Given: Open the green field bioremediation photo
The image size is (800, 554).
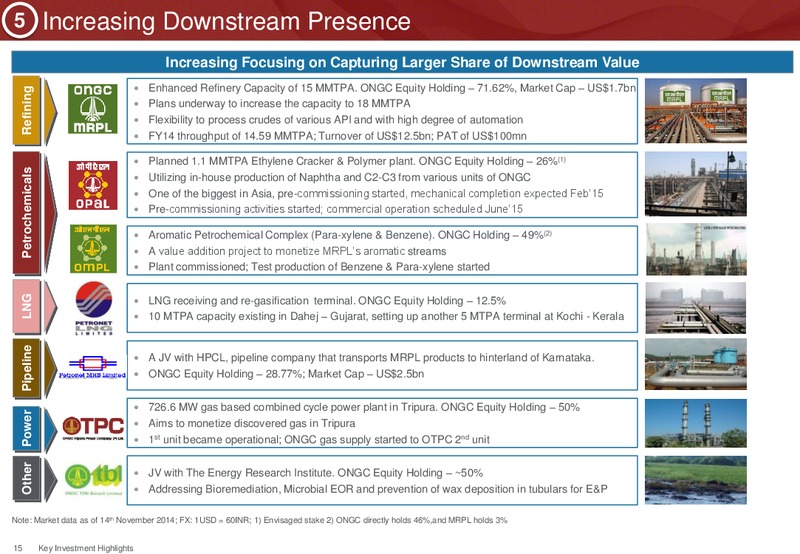Looking at the screenshot, I should coord(695,480).
